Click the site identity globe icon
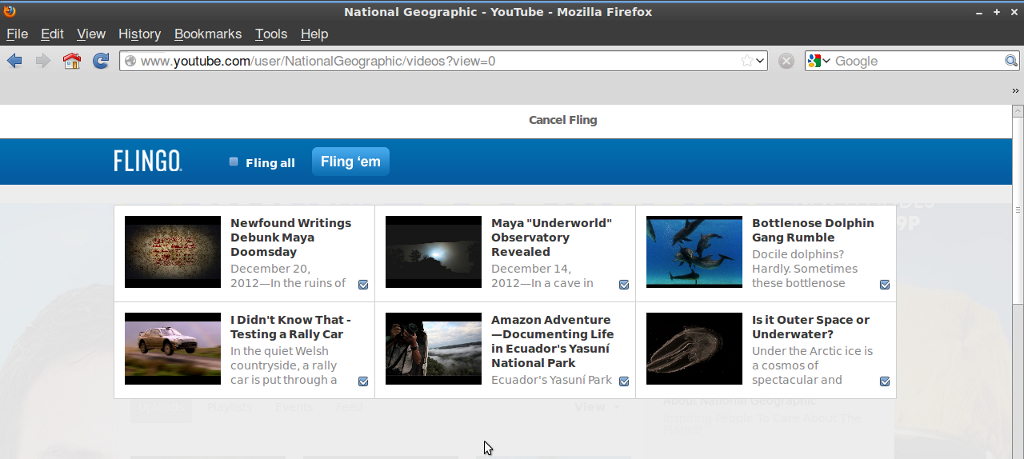Image resolution: width=1024 pixels, height=459 pixels. [x=130, y=61]
